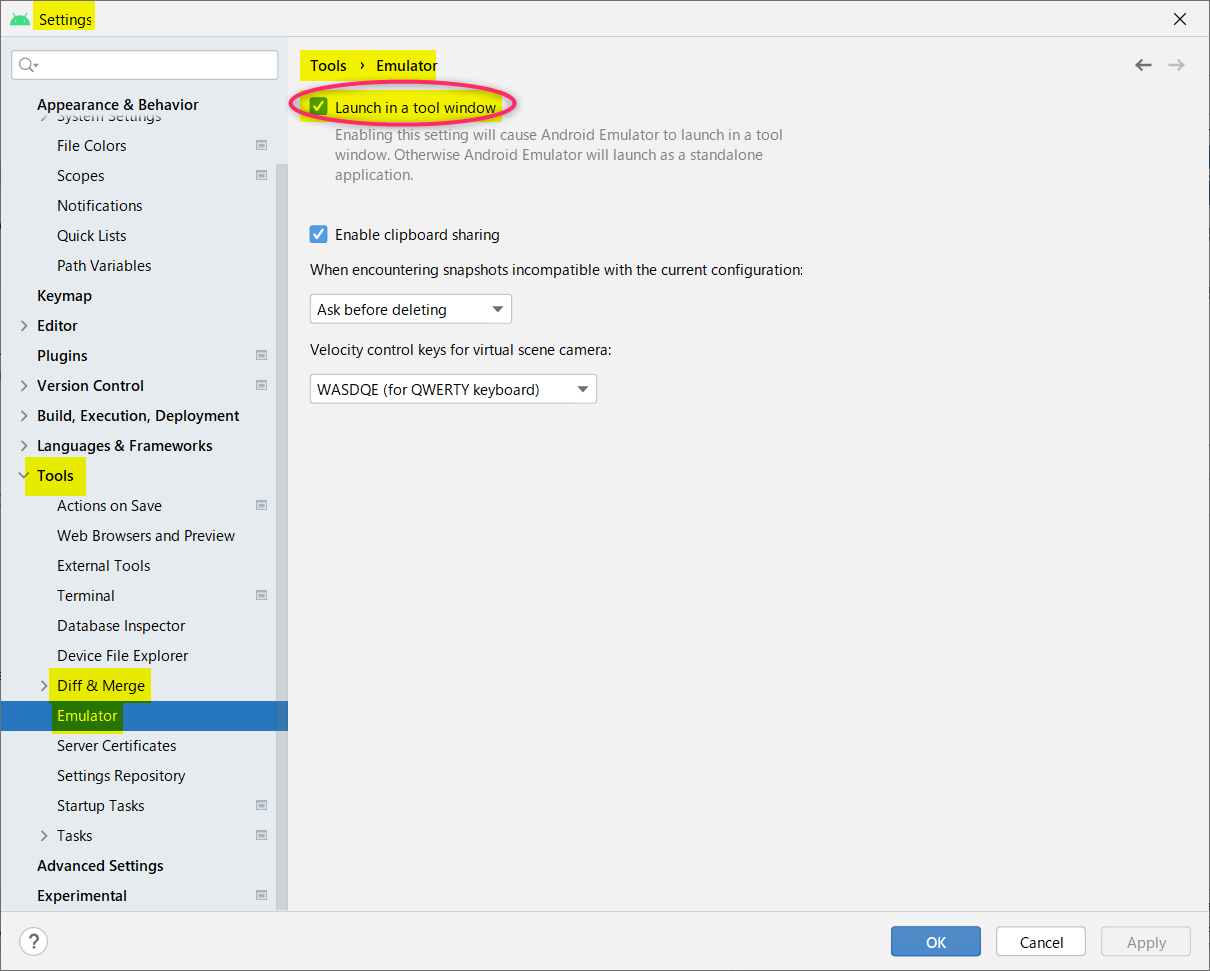Click the Android icon in the title bar

(19, 17)
